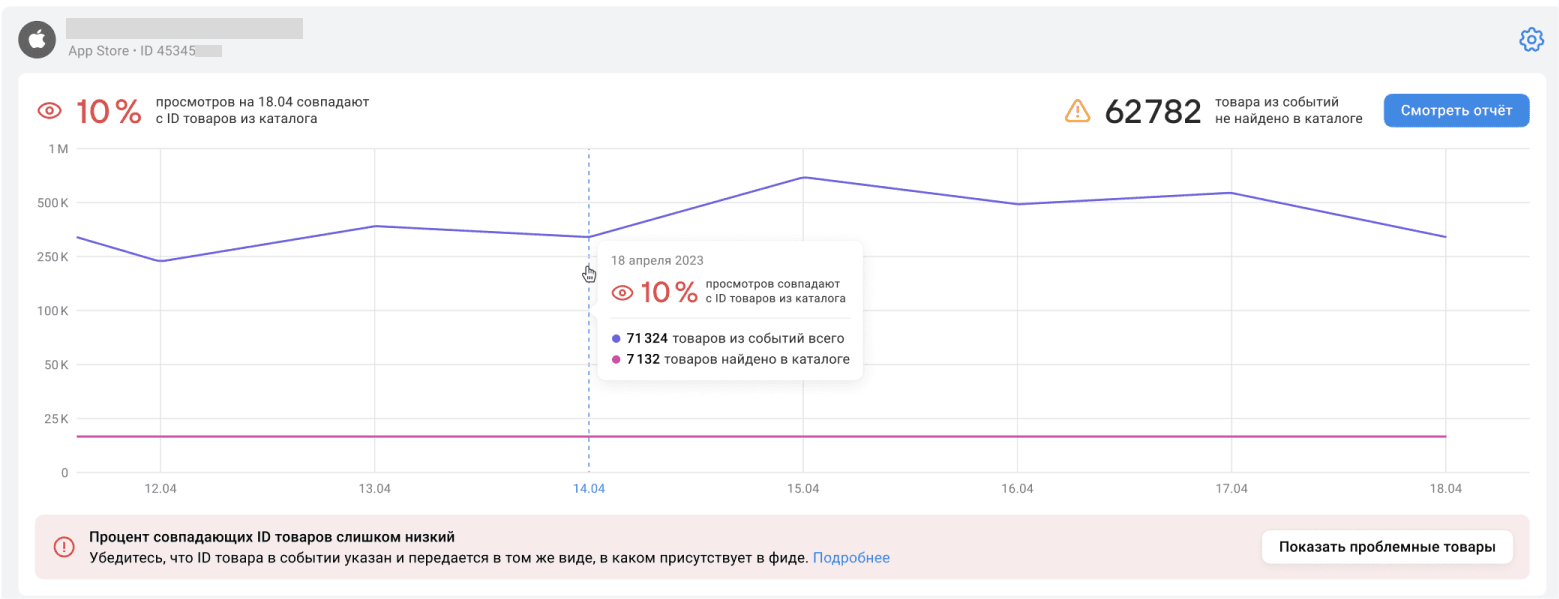
Task: Click the pink legend dot in the tooltip
Action: click(616, 360)
